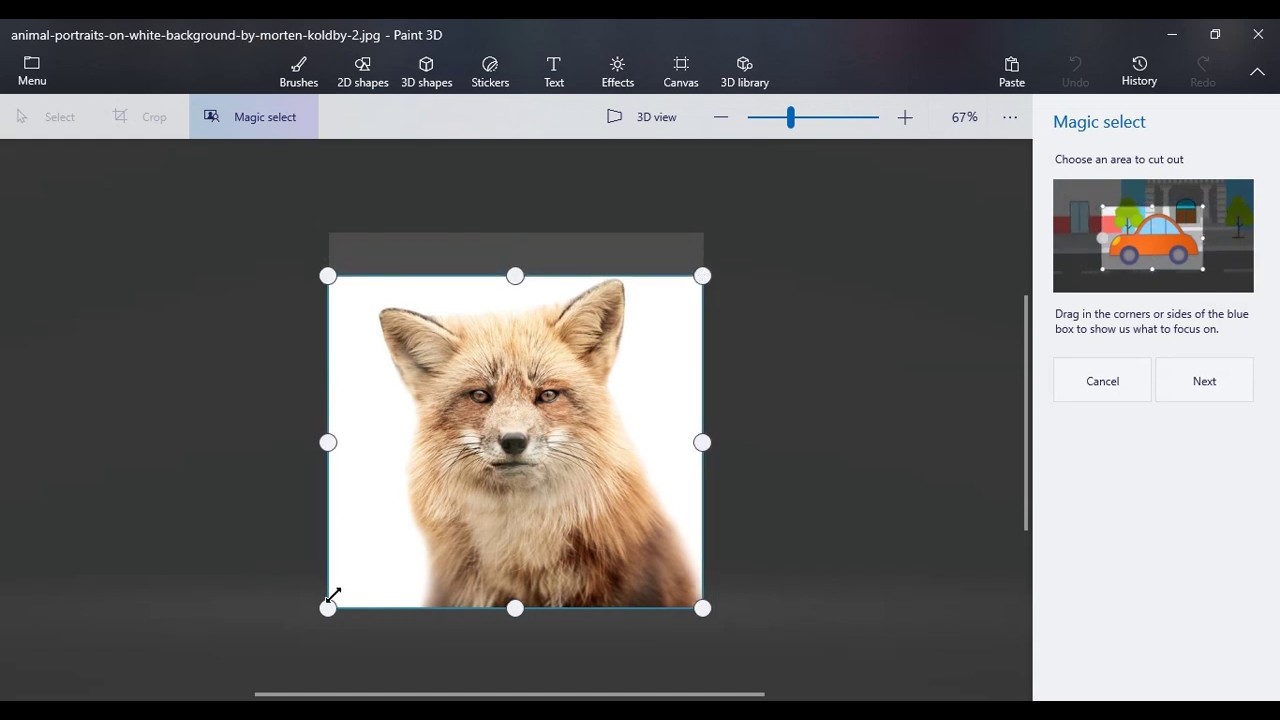Cancel the magic select operation
Viewport: 1280px width, 720px height.
pyautogui.click(x=1102, y=381)
